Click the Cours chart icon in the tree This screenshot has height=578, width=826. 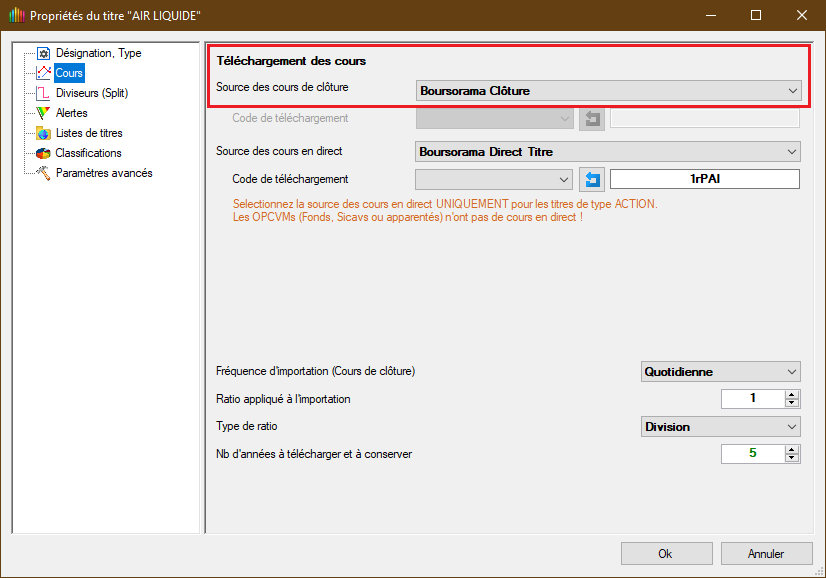(43, 73)
